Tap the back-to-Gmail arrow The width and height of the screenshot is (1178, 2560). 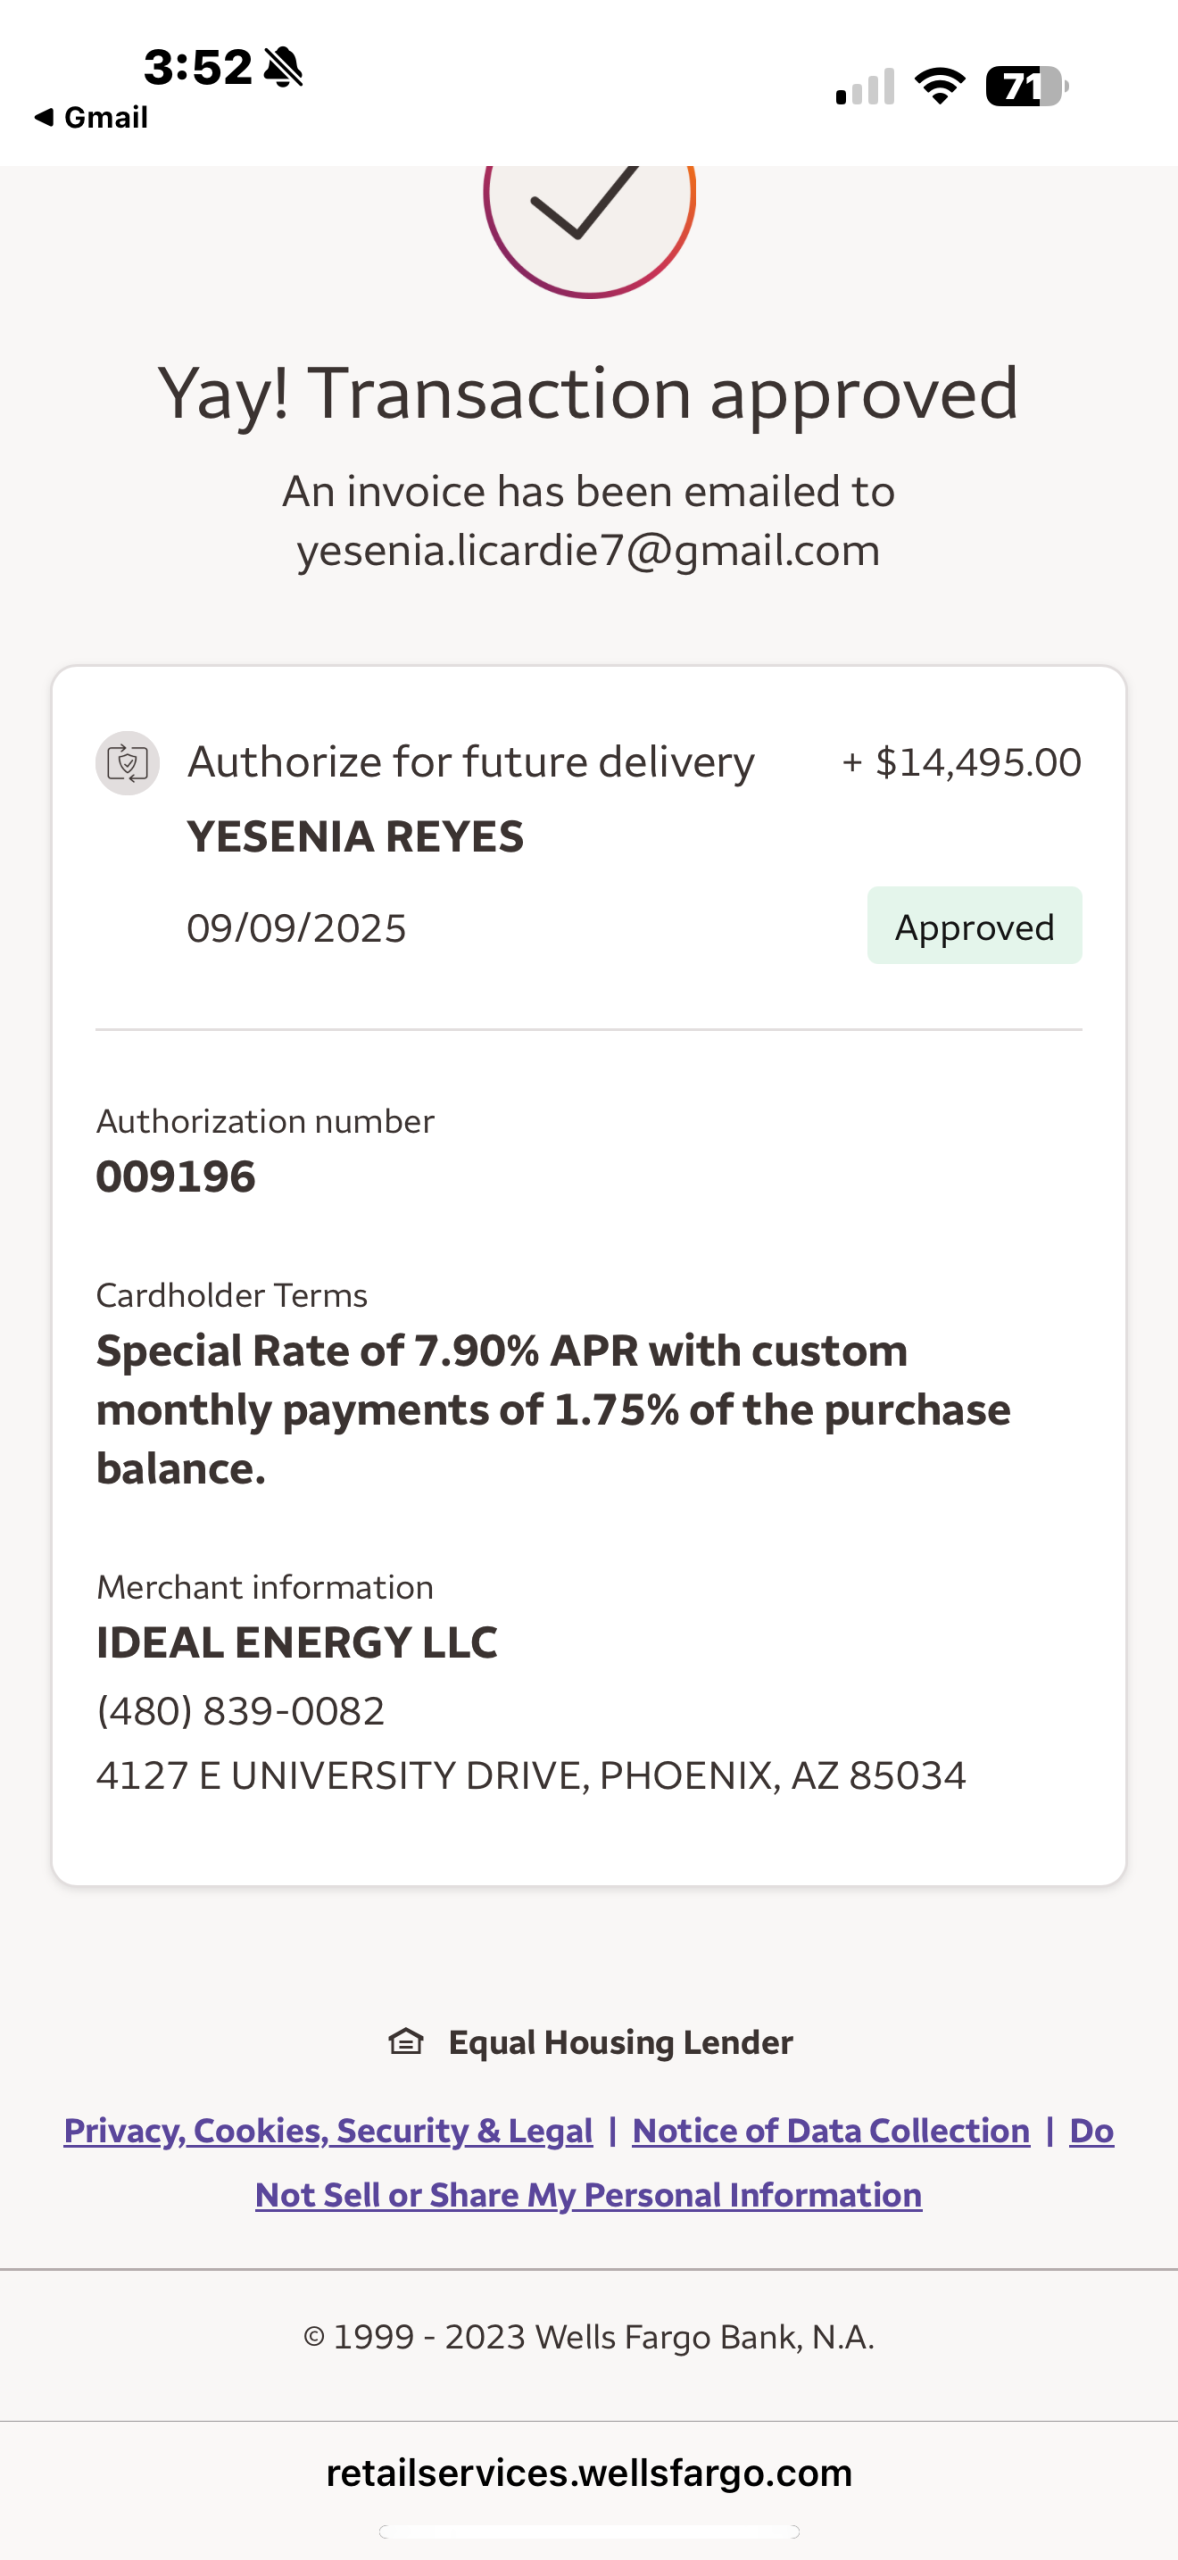(44, 117)
